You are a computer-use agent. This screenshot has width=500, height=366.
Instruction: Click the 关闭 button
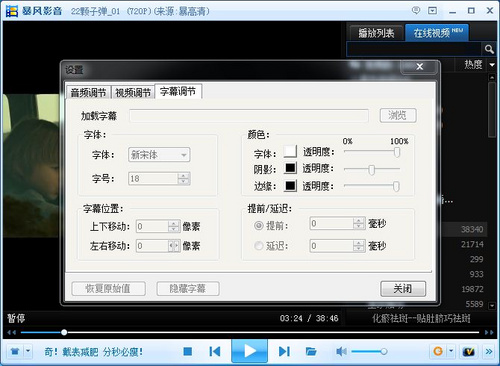pos(403,288)
